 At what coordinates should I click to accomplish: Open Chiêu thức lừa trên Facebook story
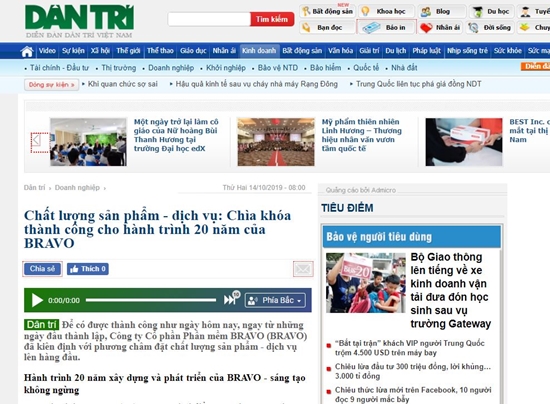[413, 395]
